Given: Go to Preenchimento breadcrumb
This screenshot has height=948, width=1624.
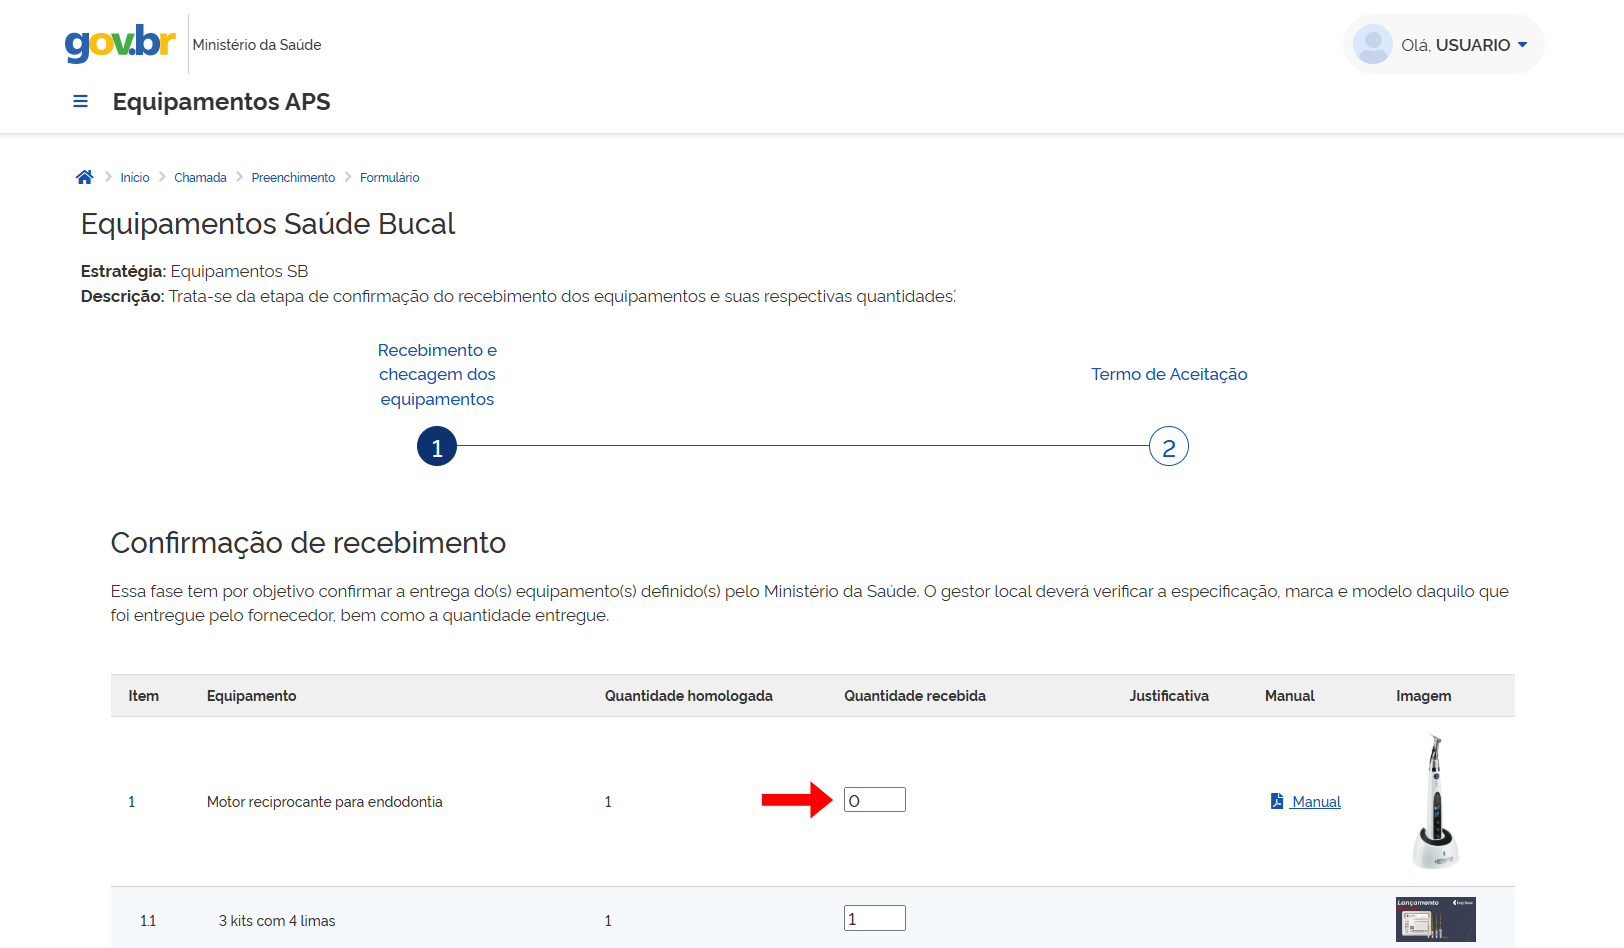Looking at the screenshot, I should pos(293,178).
